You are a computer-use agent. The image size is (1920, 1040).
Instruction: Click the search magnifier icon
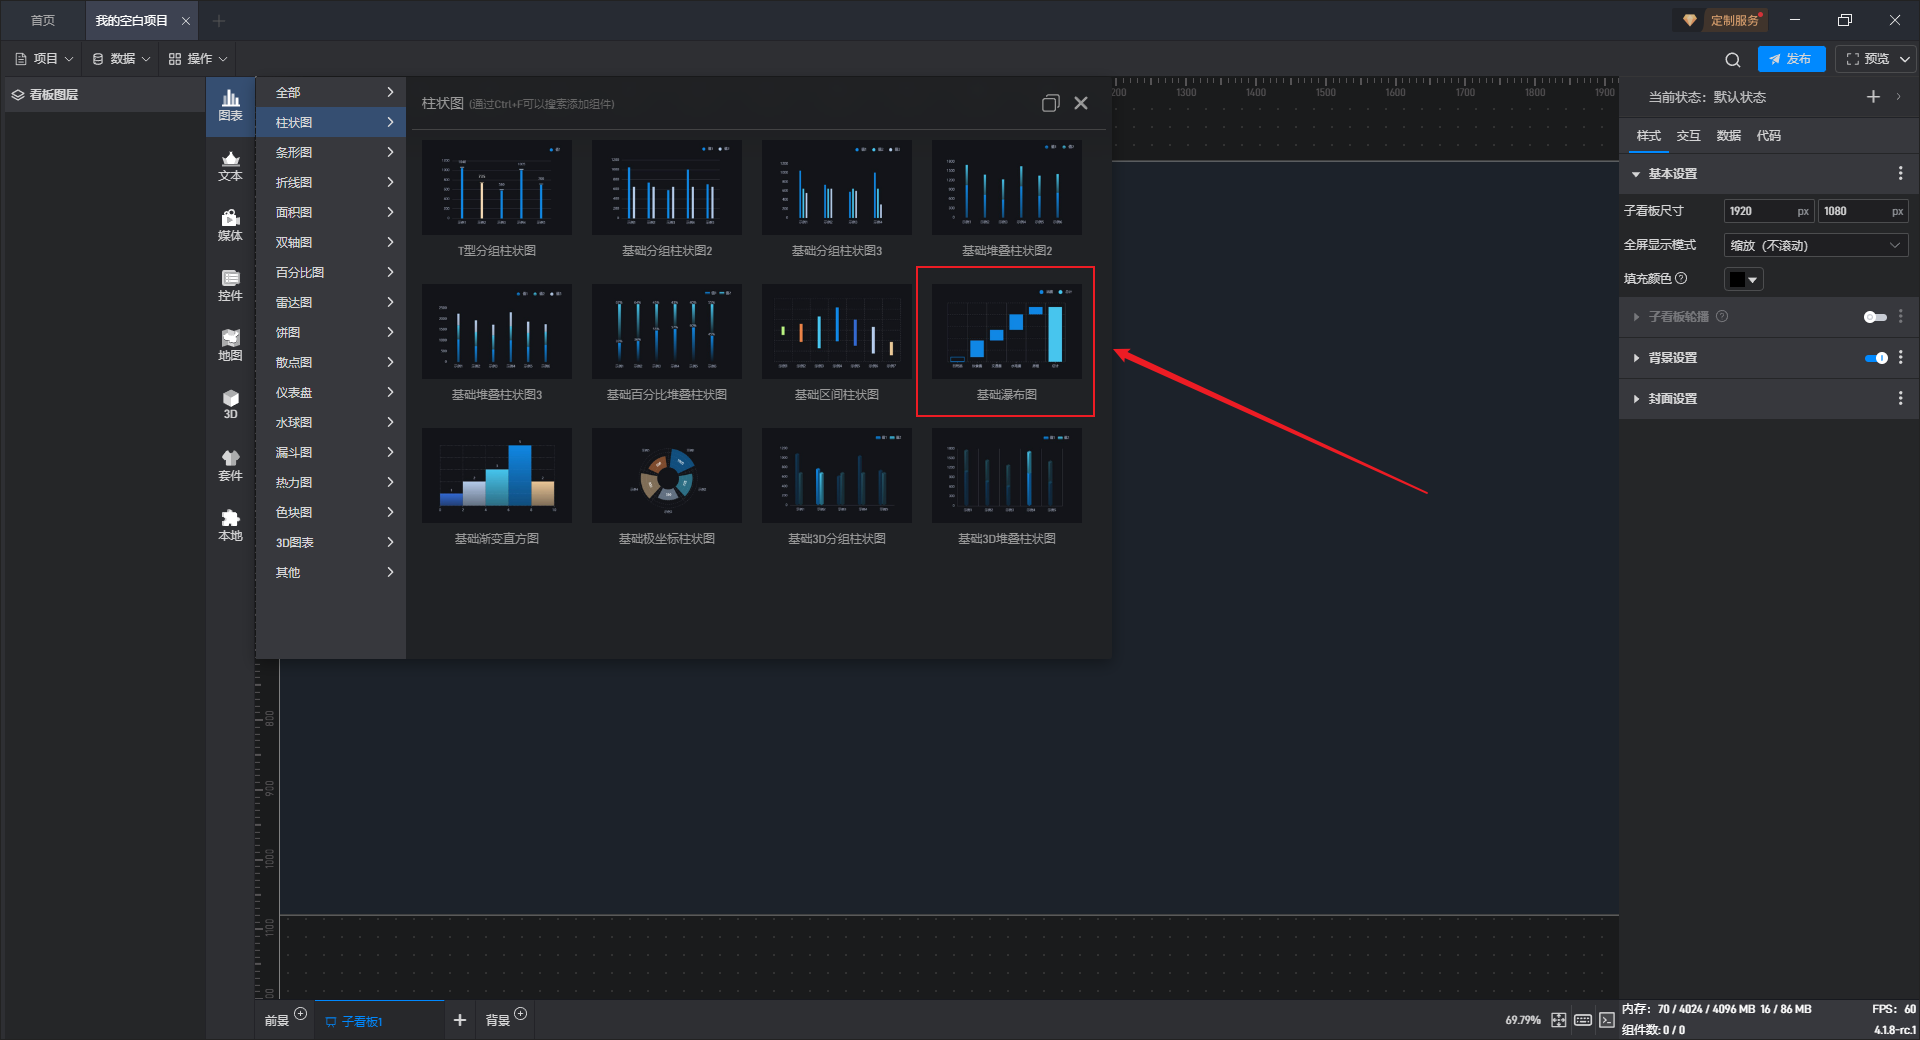click(x=1732, y=59)
